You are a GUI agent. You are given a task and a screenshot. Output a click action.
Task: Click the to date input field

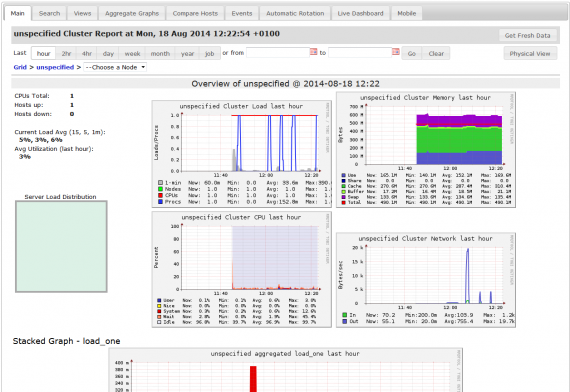[x=360, y=53]
